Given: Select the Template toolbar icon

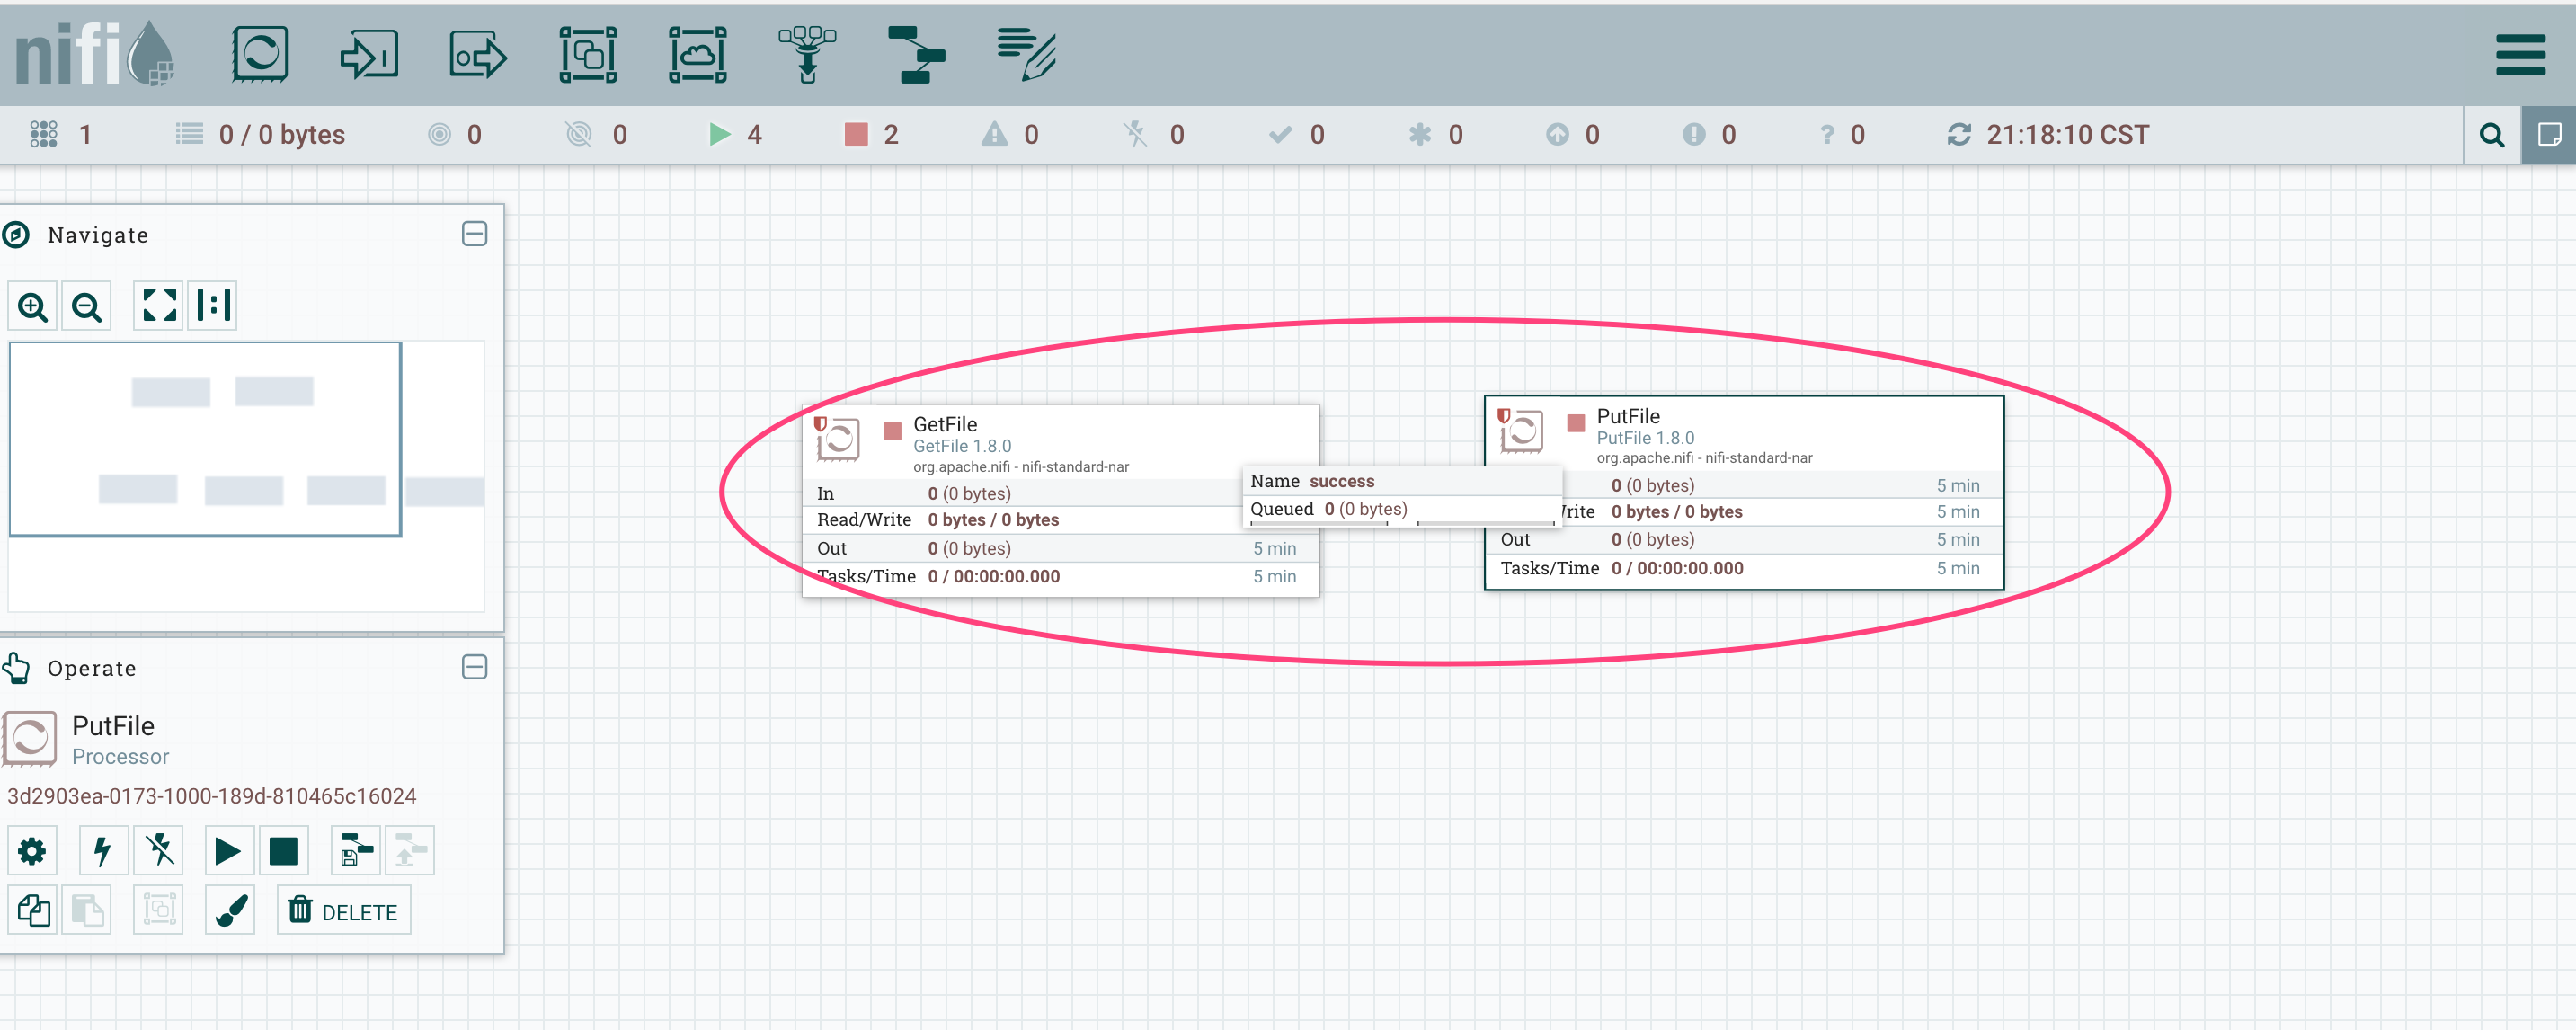Looking at the screenshot, I should click(916, 54).
